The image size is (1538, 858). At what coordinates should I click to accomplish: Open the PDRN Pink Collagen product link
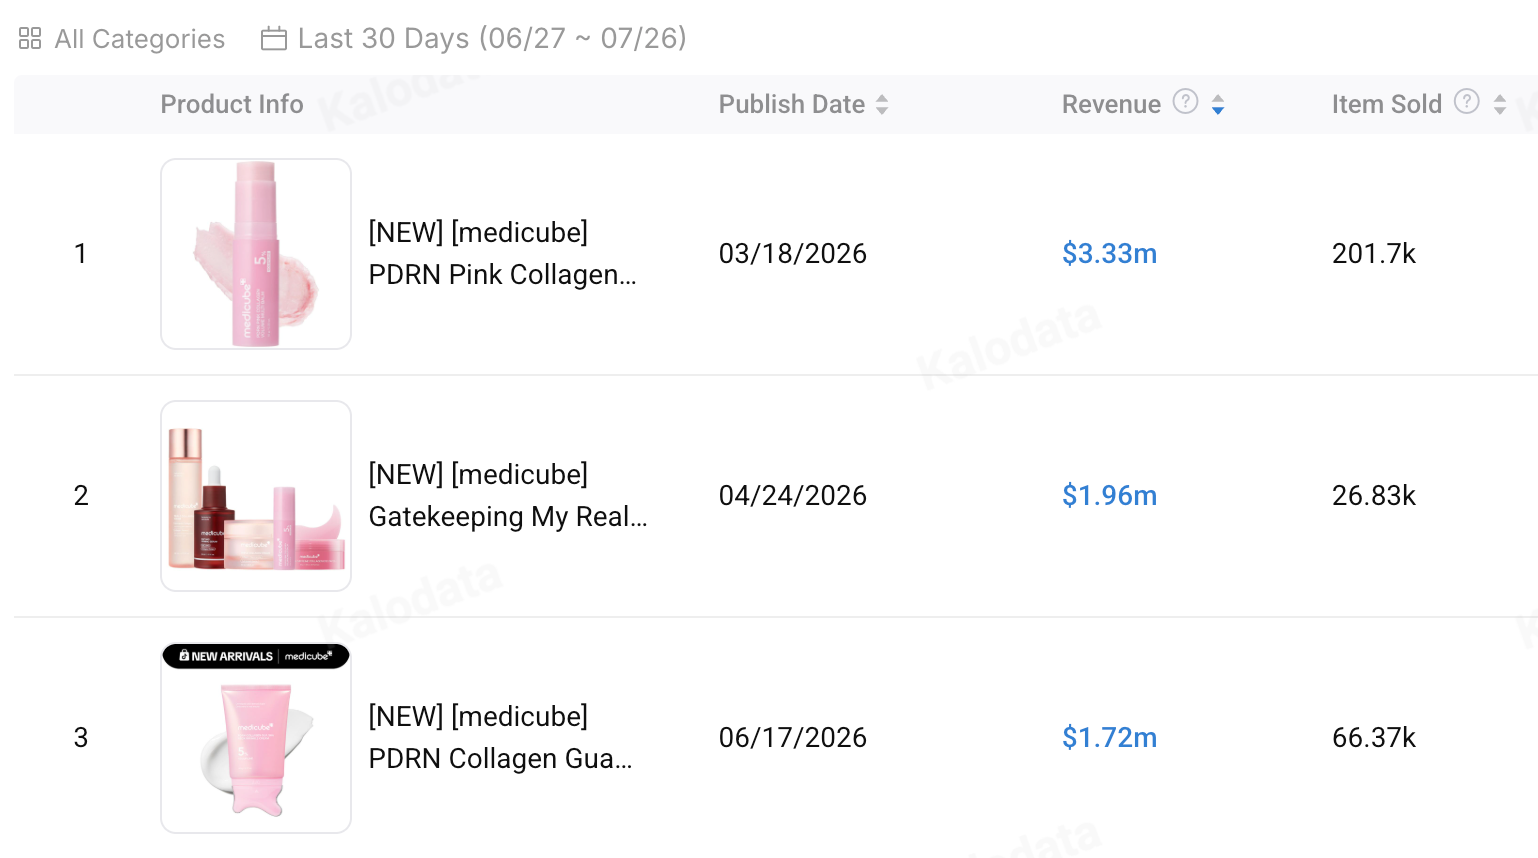pos(502,253)
